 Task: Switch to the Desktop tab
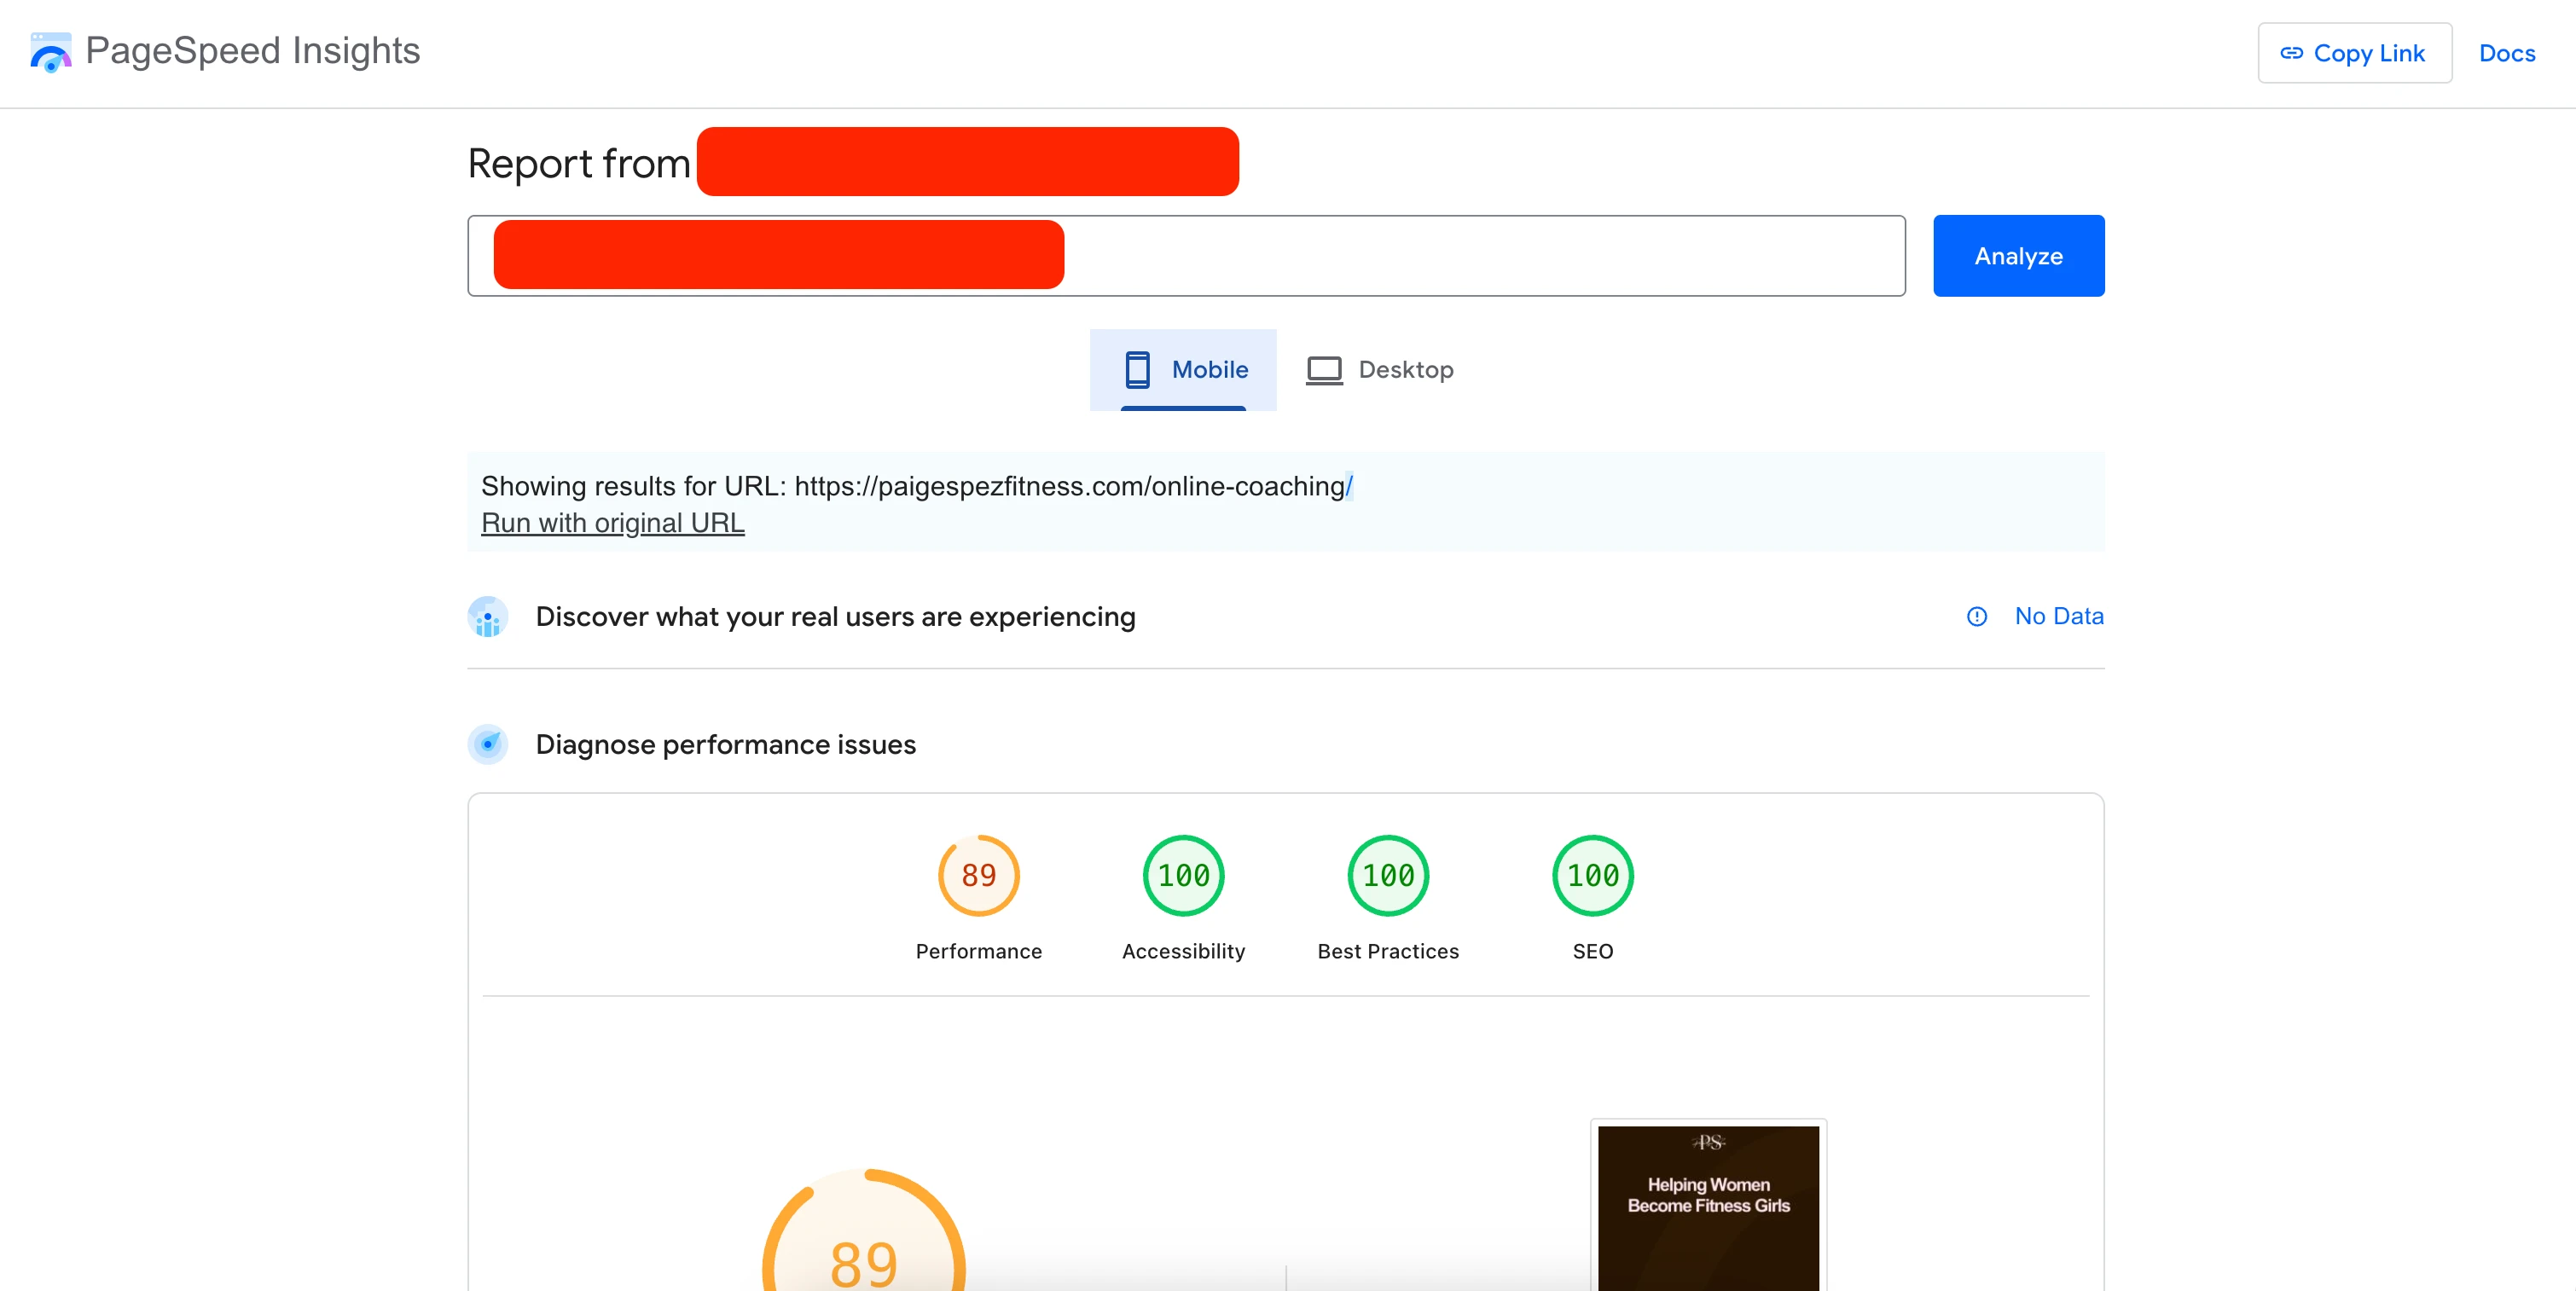1380,369
